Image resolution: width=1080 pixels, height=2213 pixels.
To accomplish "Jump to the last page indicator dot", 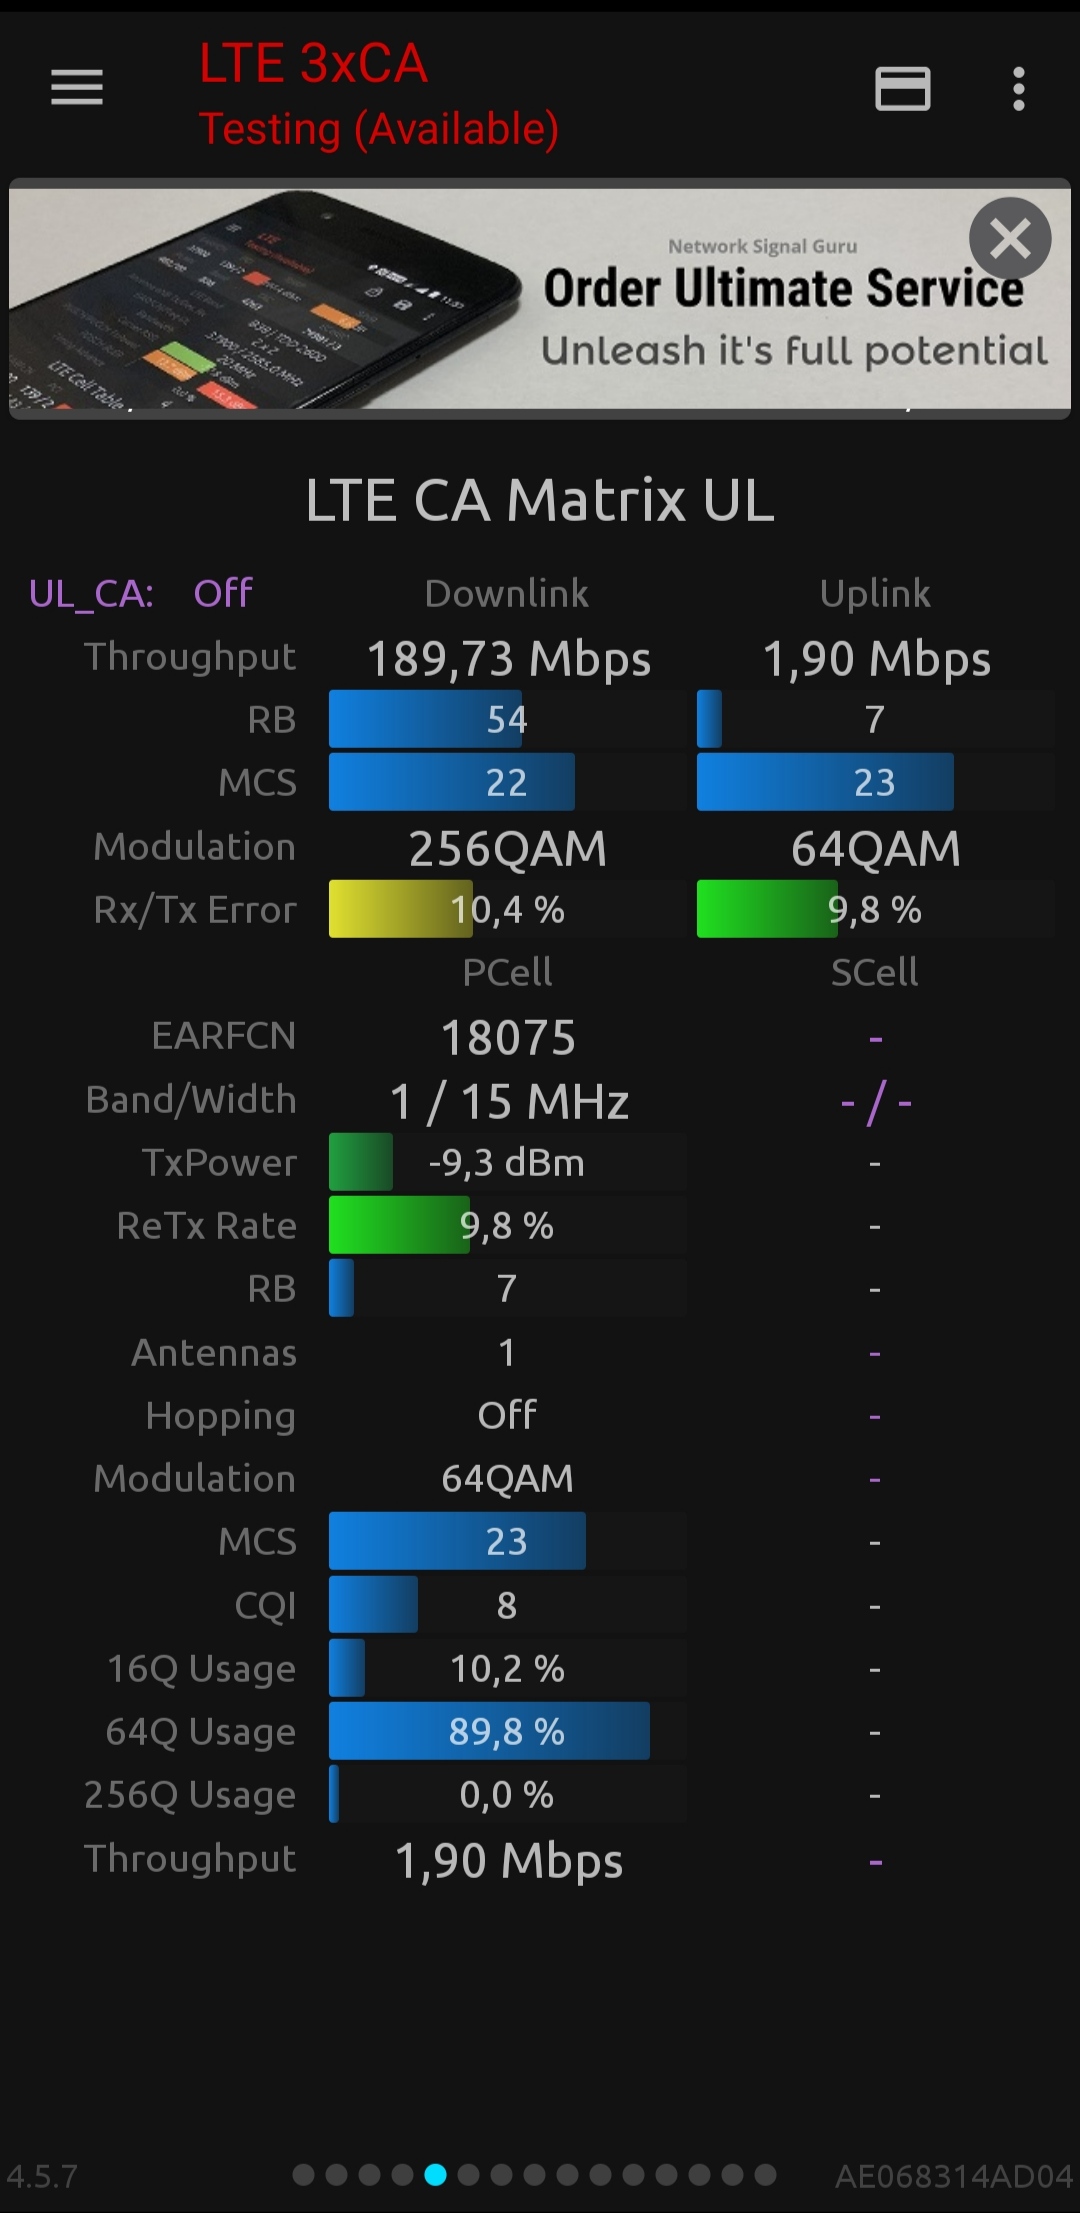I will pos(765,2175).
